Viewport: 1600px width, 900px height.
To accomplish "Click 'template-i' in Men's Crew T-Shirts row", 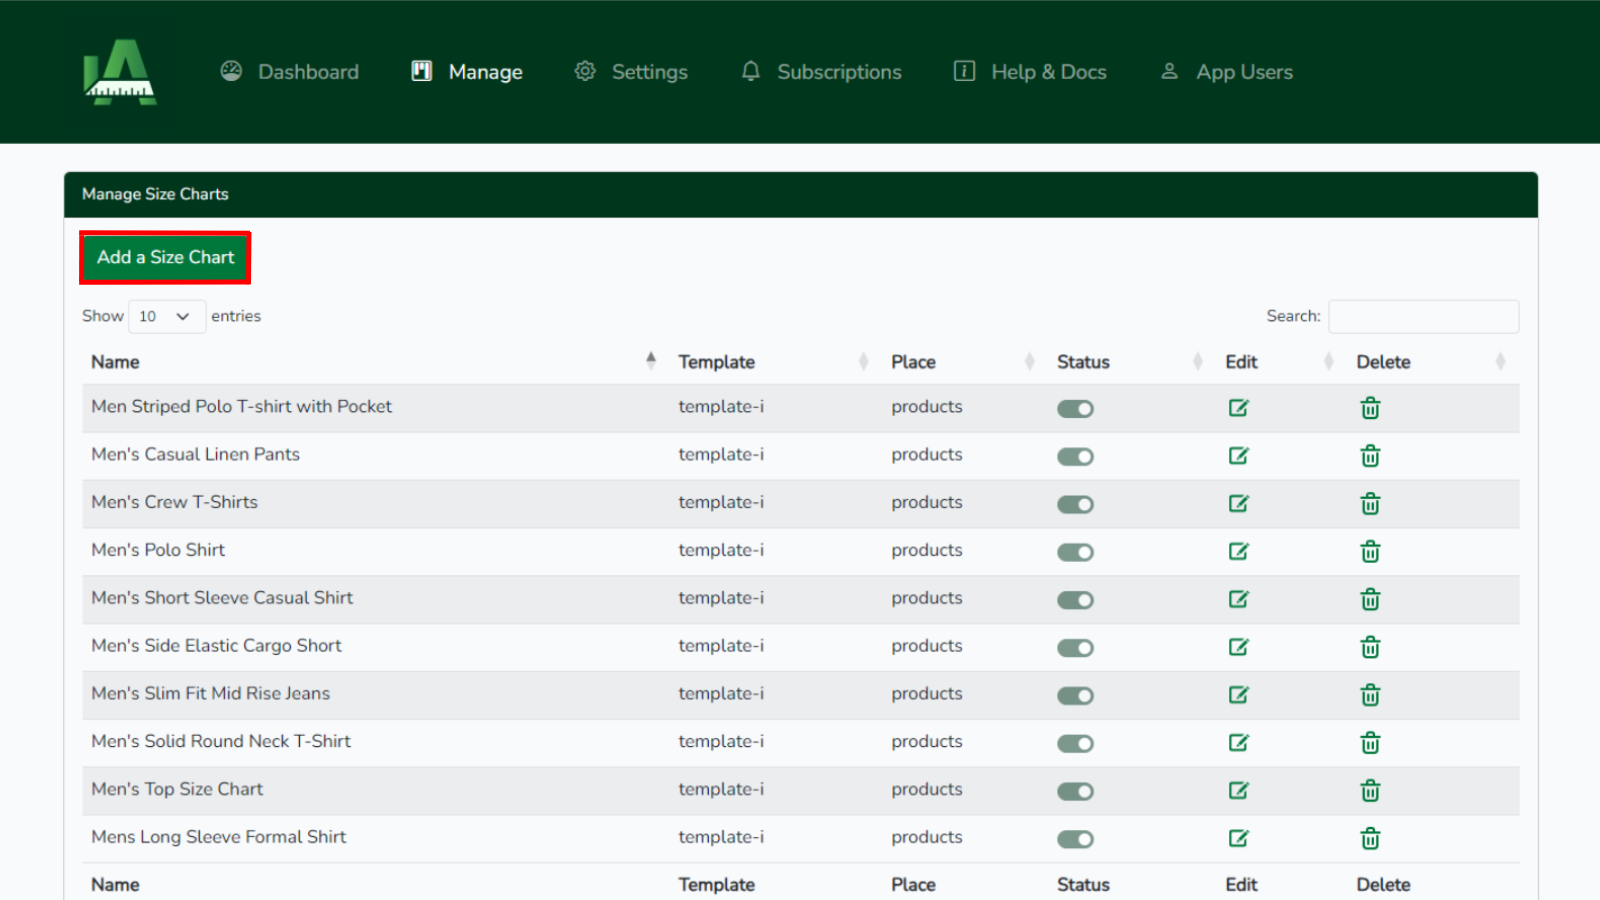I will point(721,502).
